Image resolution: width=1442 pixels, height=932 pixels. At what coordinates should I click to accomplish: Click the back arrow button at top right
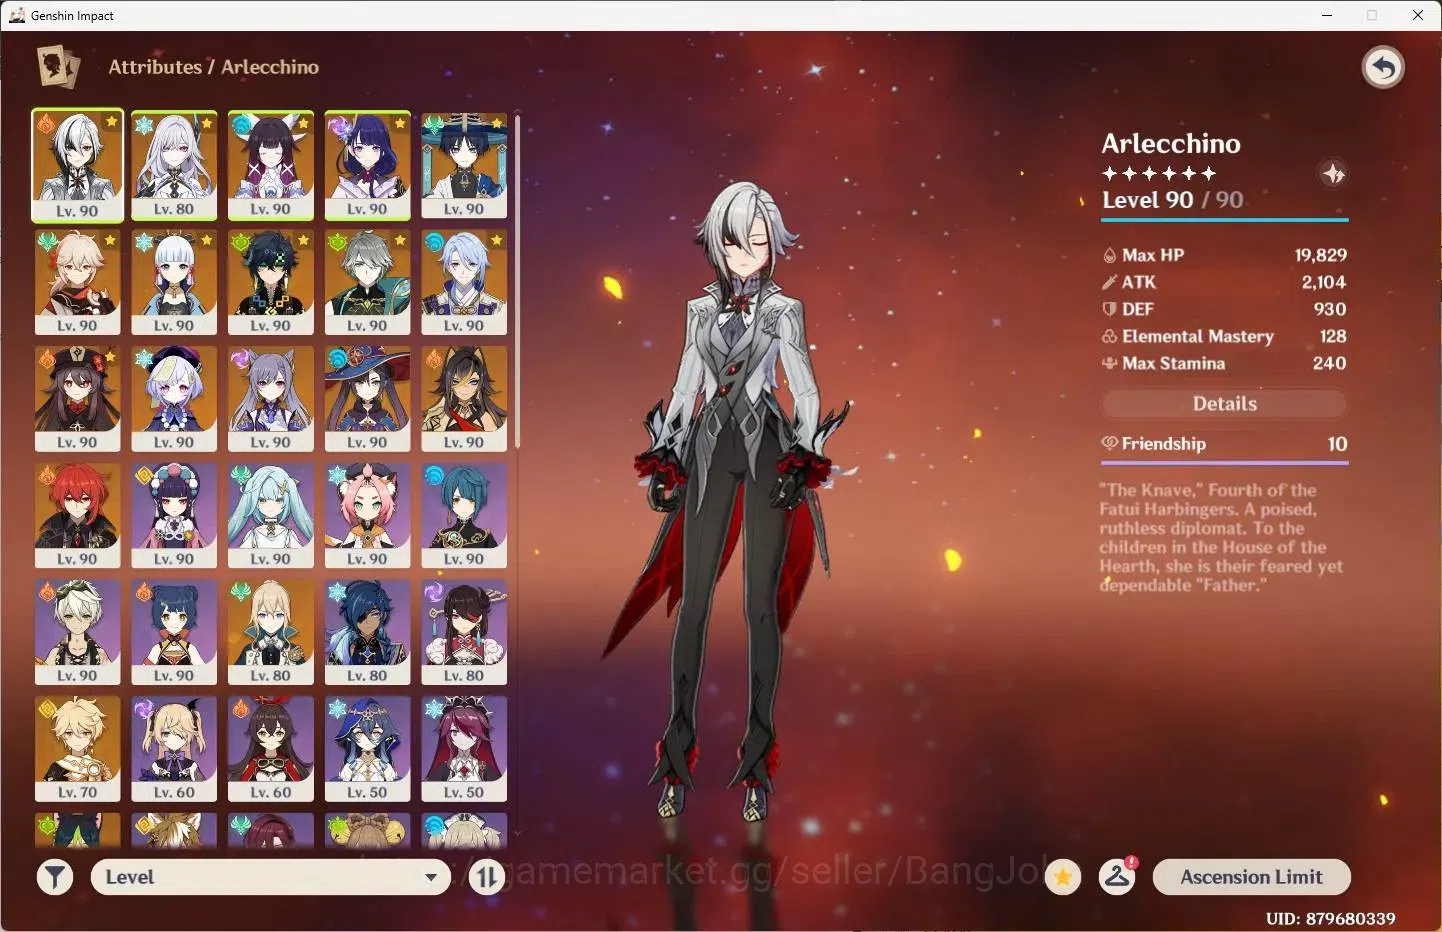pos(1383,68)
